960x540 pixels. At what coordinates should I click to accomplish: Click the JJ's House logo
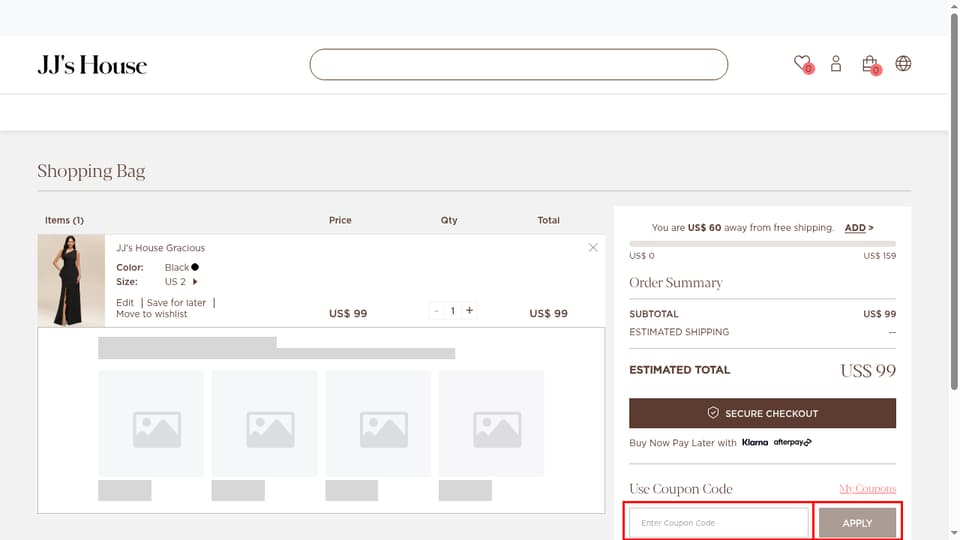(x=92, y=65)
